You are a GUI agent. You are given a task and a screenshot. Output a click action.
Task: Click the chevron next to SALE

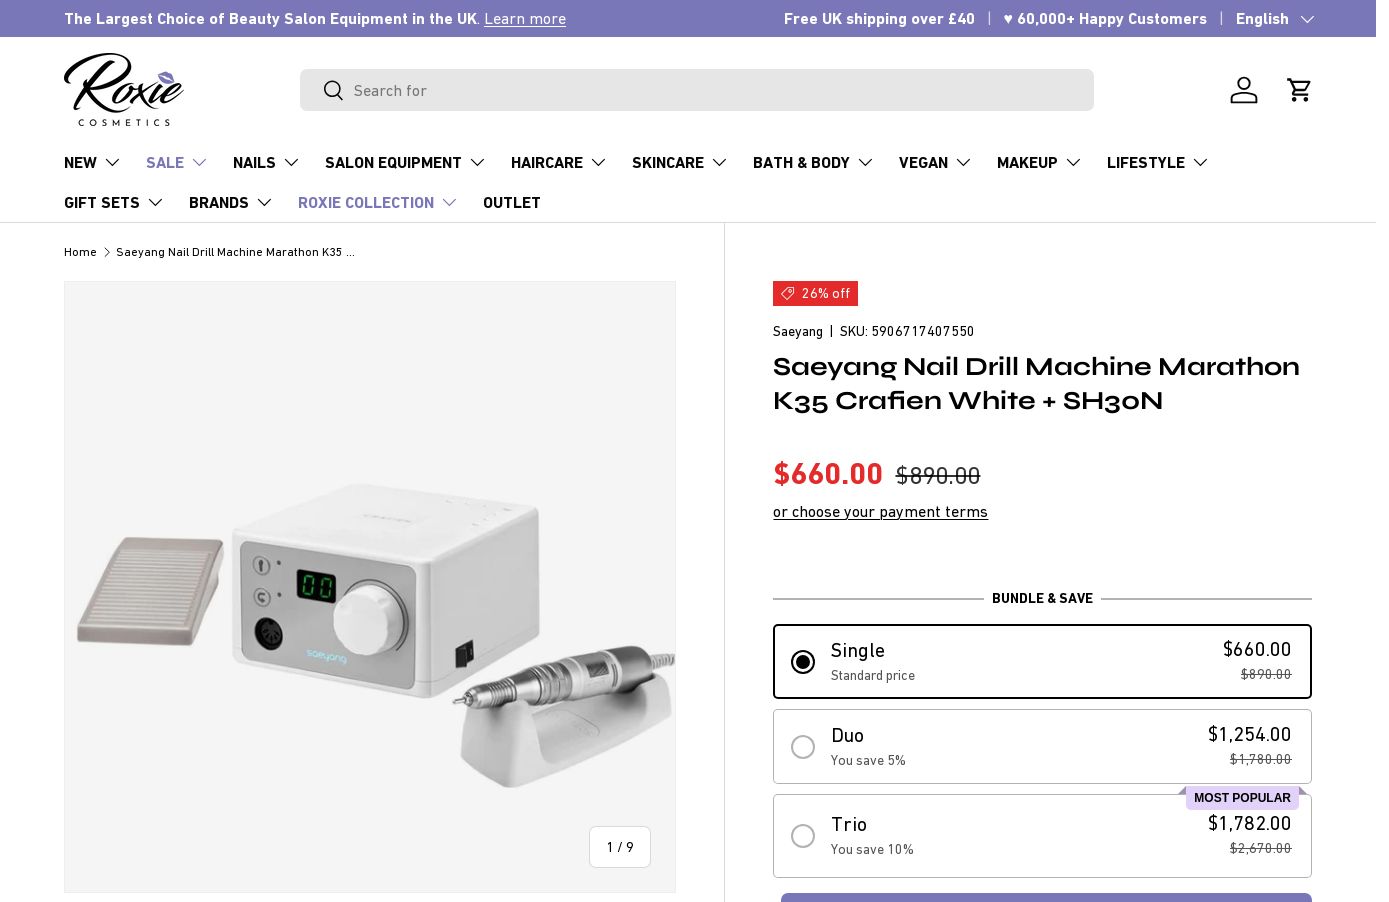pyautogui.click(x=199, y=162)
